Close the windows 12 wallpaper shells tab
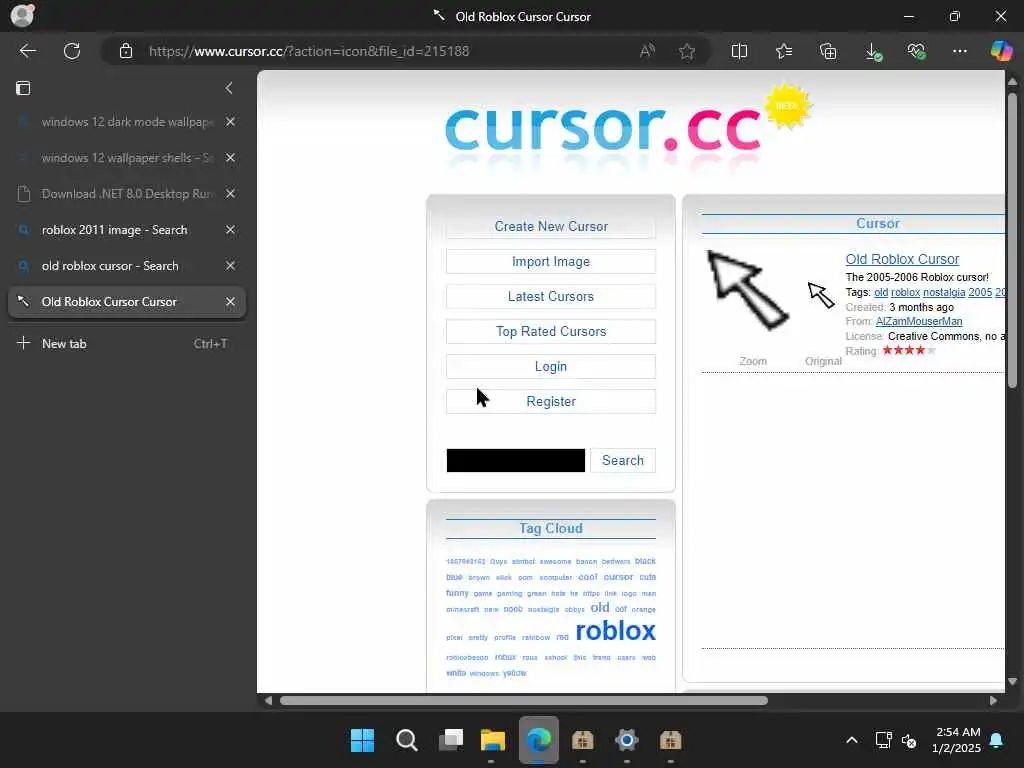1024x768 pixels. [230, 157]
